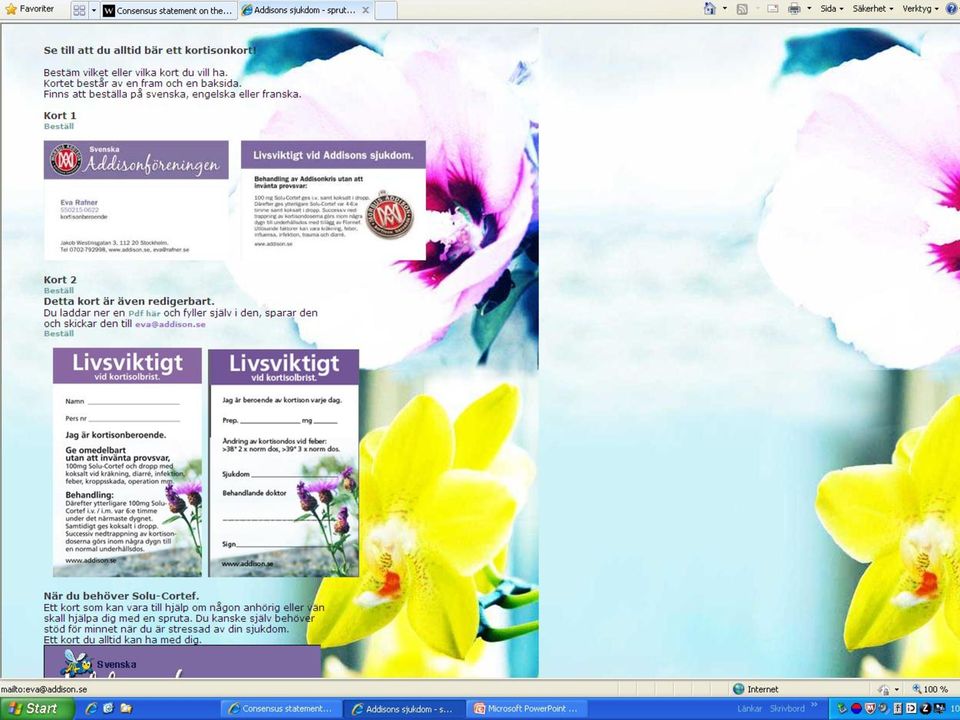Image resolution: width=960 pixels, height=720 pixels.
Task: Open the Sida menu
Action: tap(831, 9)
